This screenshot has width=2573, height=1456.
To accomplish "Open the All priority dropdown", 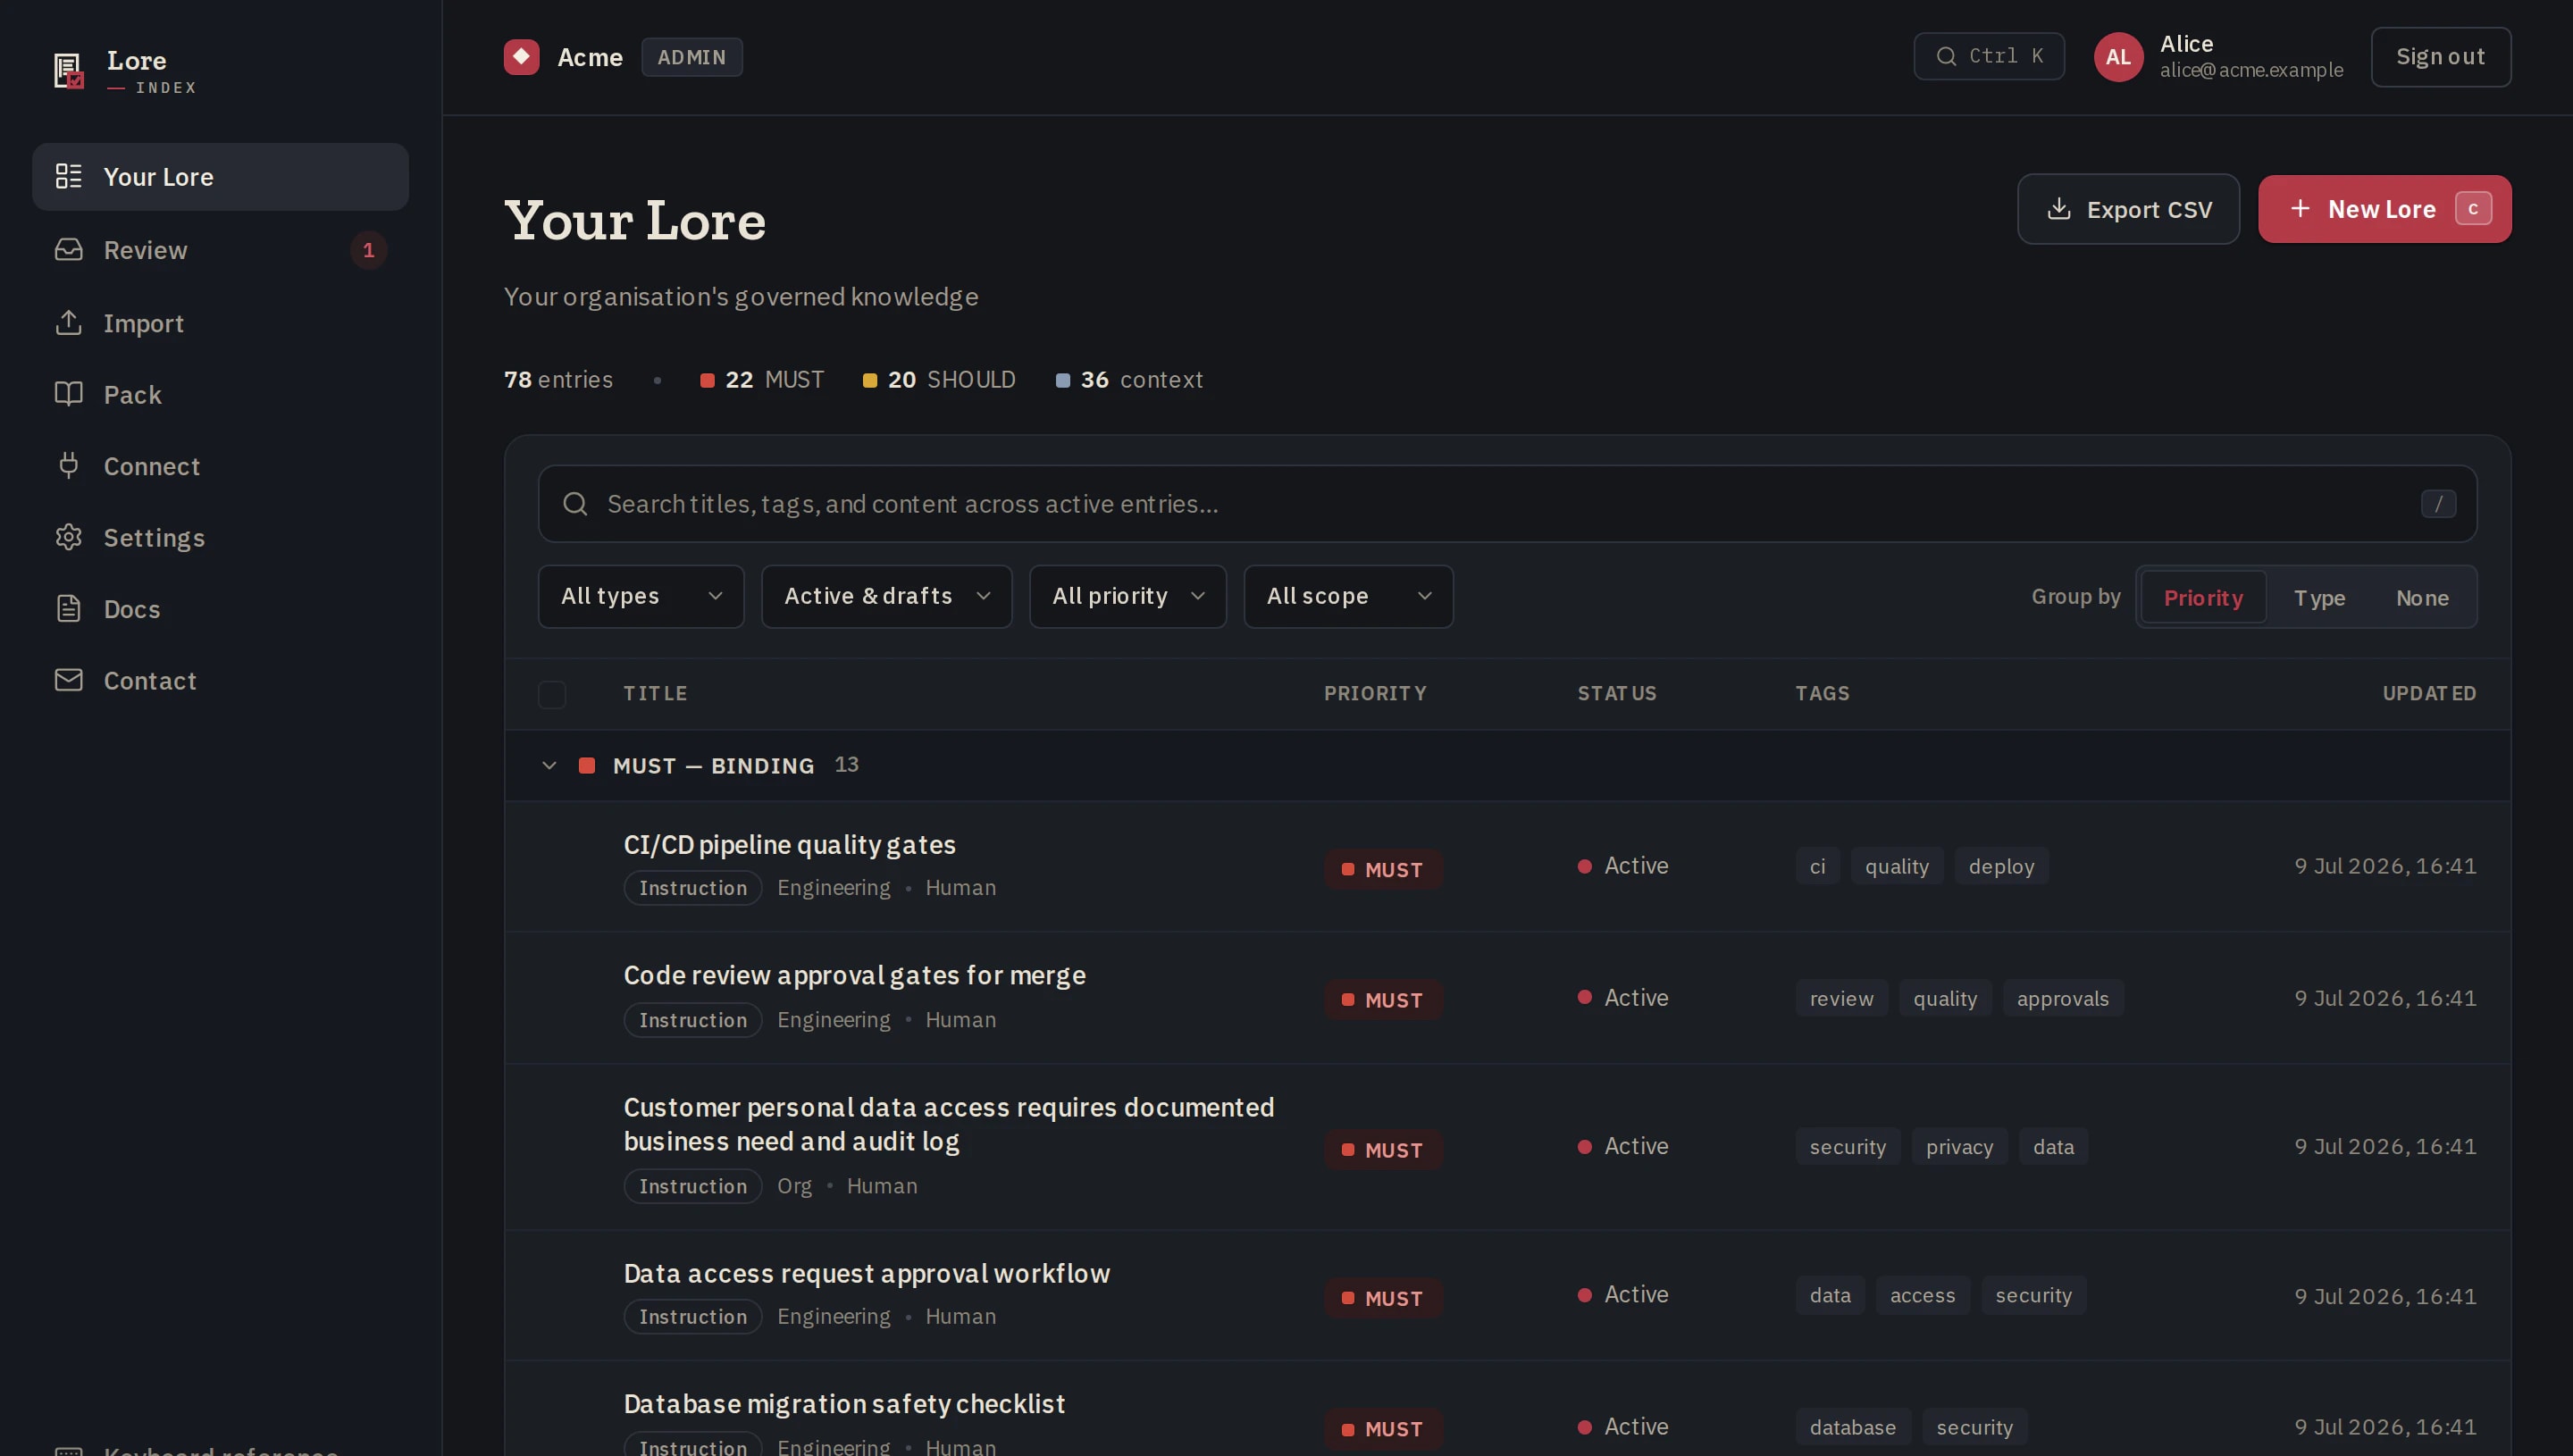I will click(x=1127, y=596).
